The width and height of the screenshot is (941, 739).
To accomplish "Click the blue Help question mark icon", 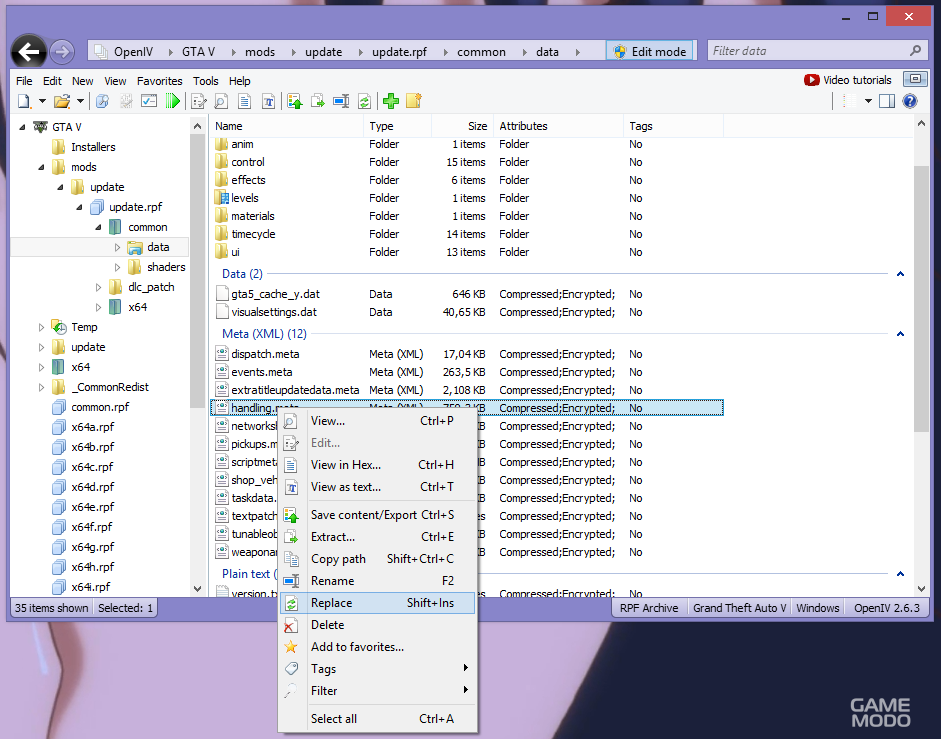I will tap(910, 101).
